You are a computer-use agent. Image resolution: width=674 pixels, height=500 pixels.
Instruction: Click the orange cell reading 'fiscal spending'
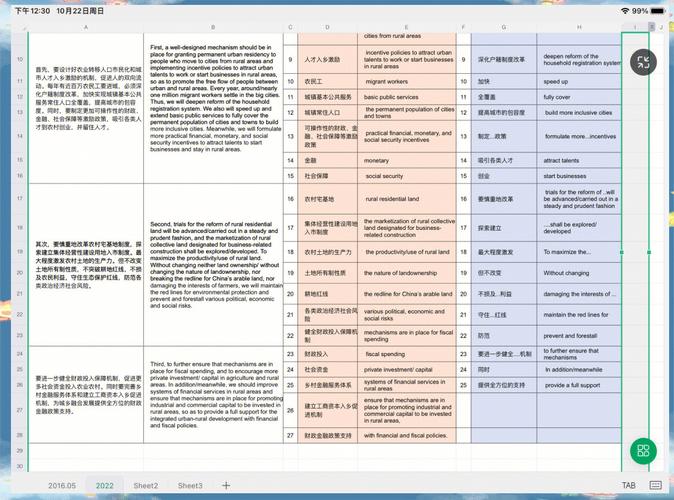click(407, 354)
